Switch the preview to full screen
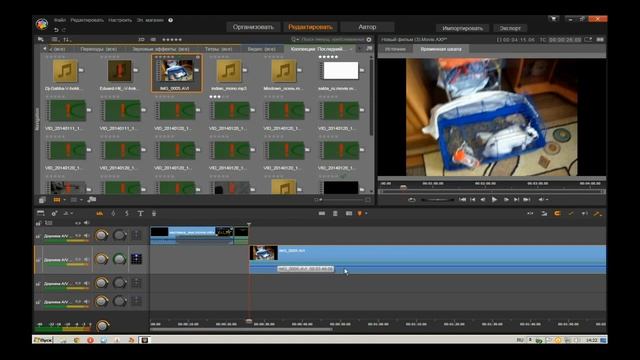Image resolution: width=640 pixels, height=360 pixels. pos(588,40)
